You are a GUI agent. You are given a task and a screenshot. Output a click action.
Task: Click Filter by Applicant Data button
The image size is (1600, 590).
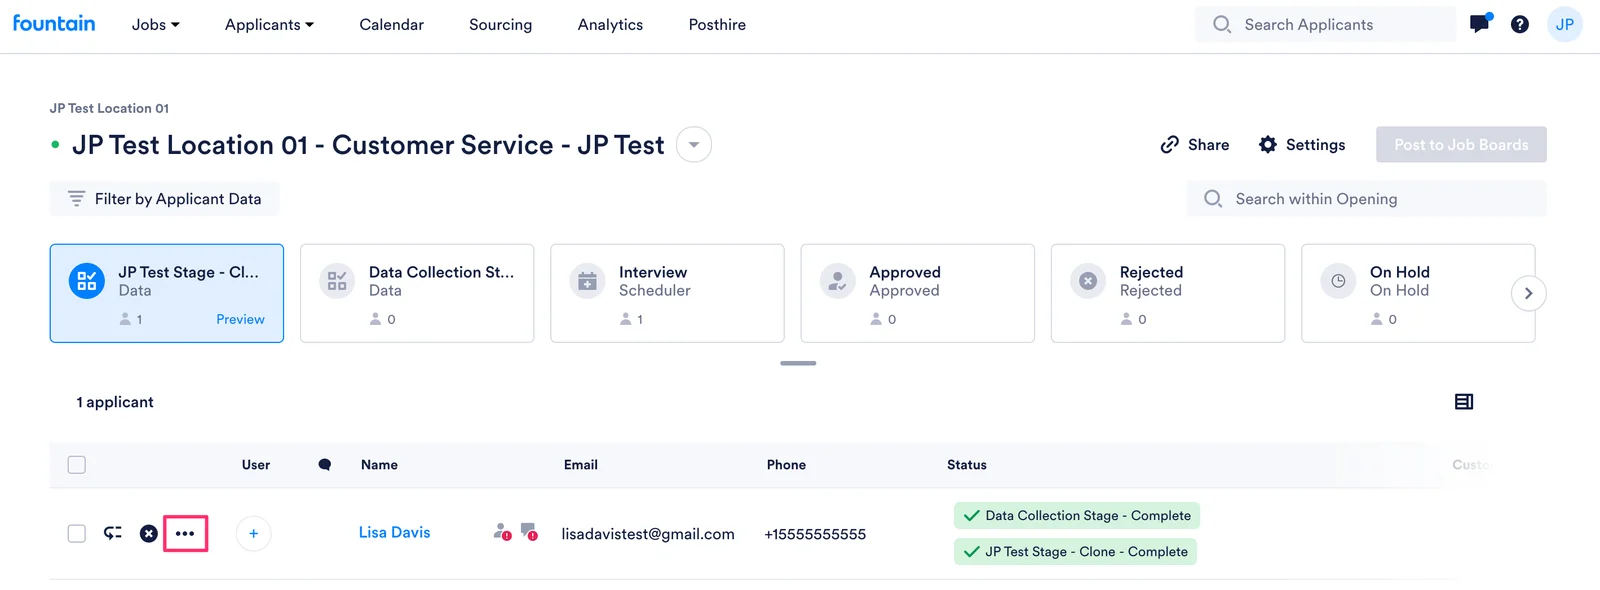coord(164,199)
